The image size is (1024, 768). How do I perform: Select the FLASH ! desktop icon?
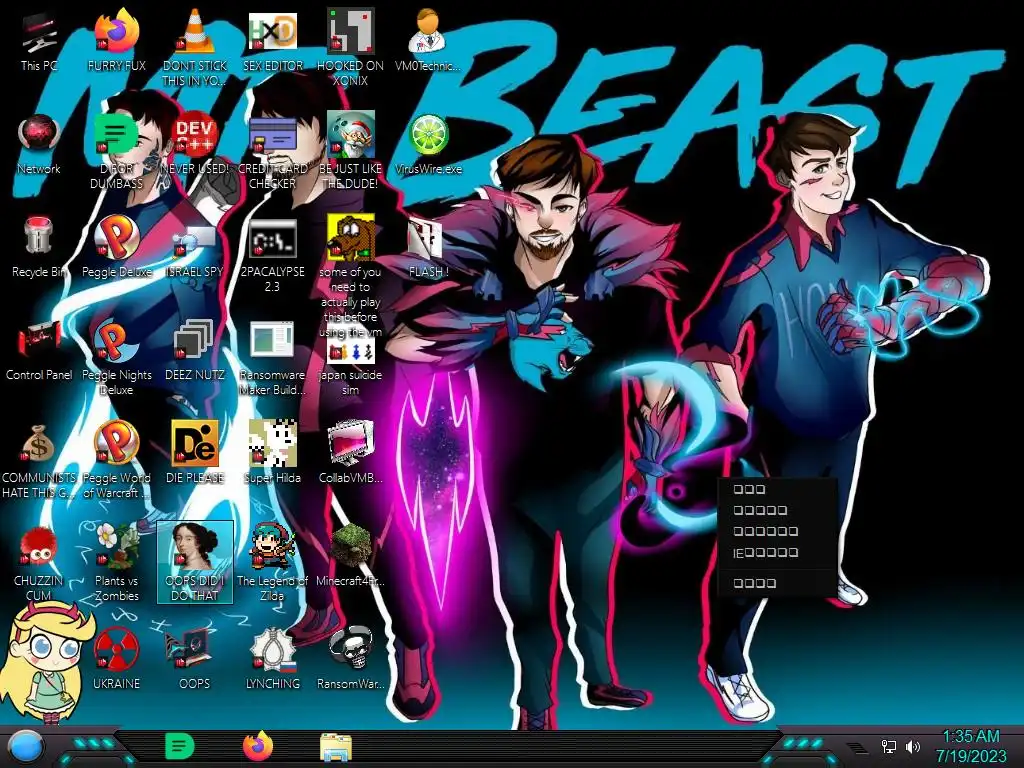(428, 247)
